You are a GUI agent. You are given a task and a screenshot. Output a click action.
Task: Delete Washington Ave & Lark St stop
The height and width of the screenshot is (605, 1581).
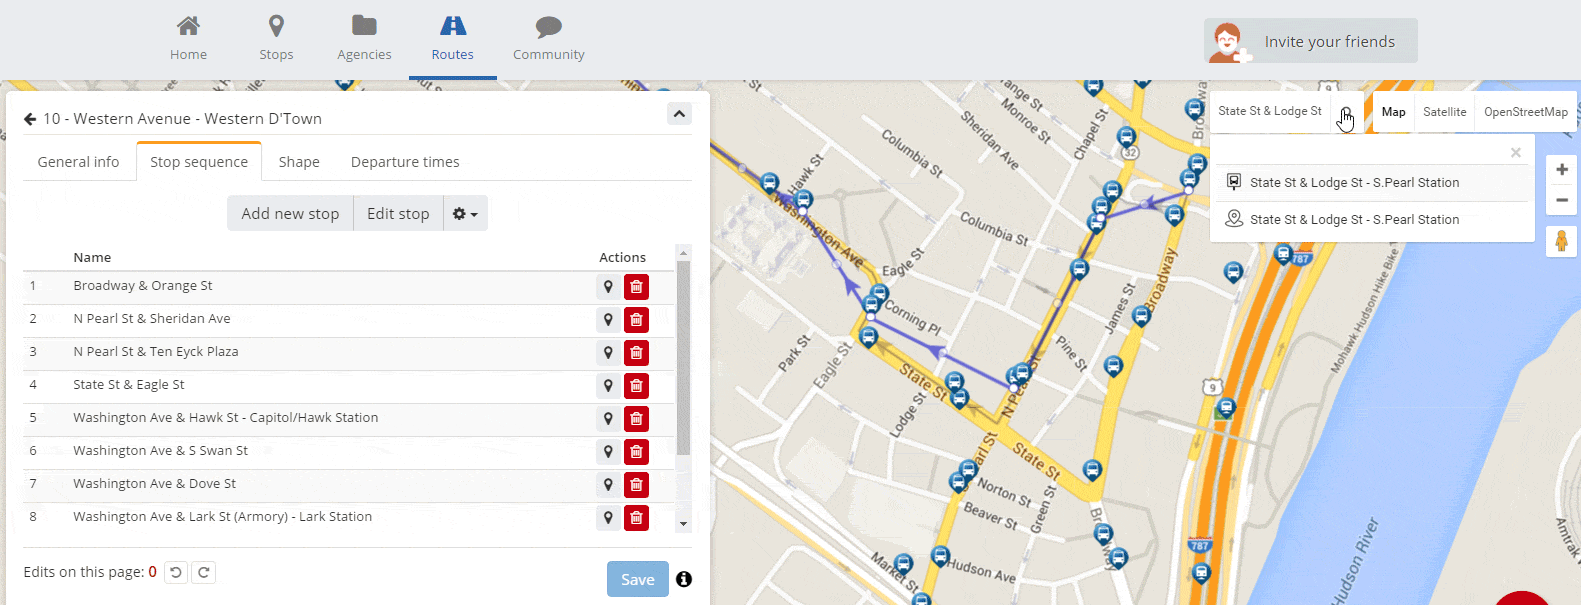click(x=636, y=518)
